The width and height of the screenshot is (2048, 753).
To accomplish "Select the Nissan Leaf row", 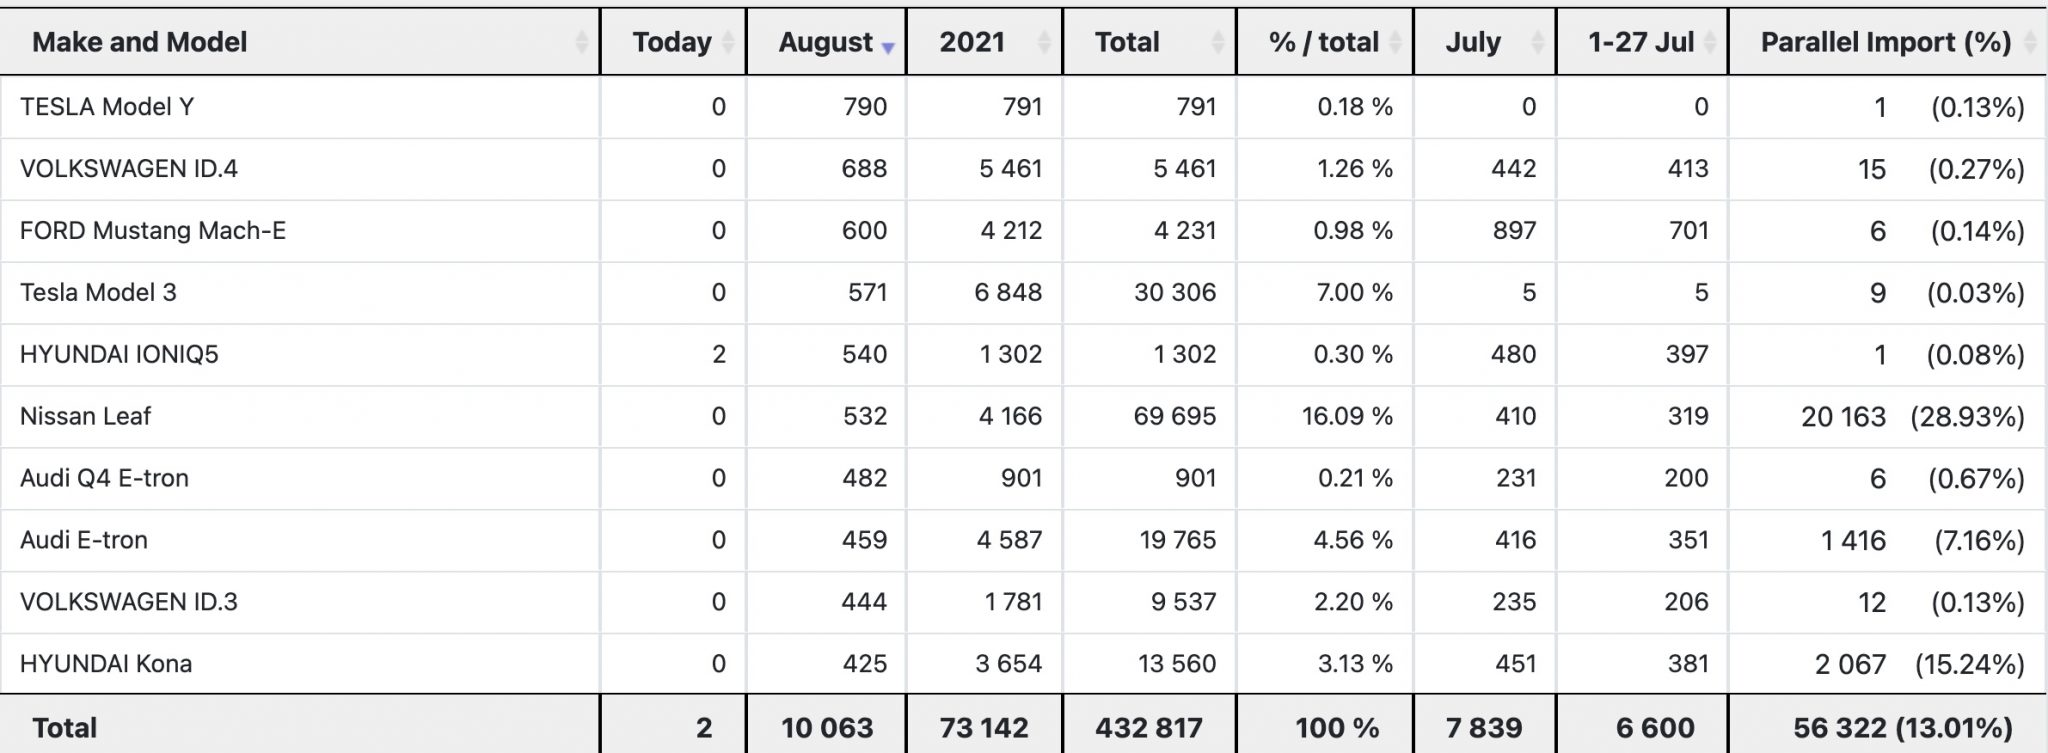I will pyautogui.click(x=1023, y=417).
